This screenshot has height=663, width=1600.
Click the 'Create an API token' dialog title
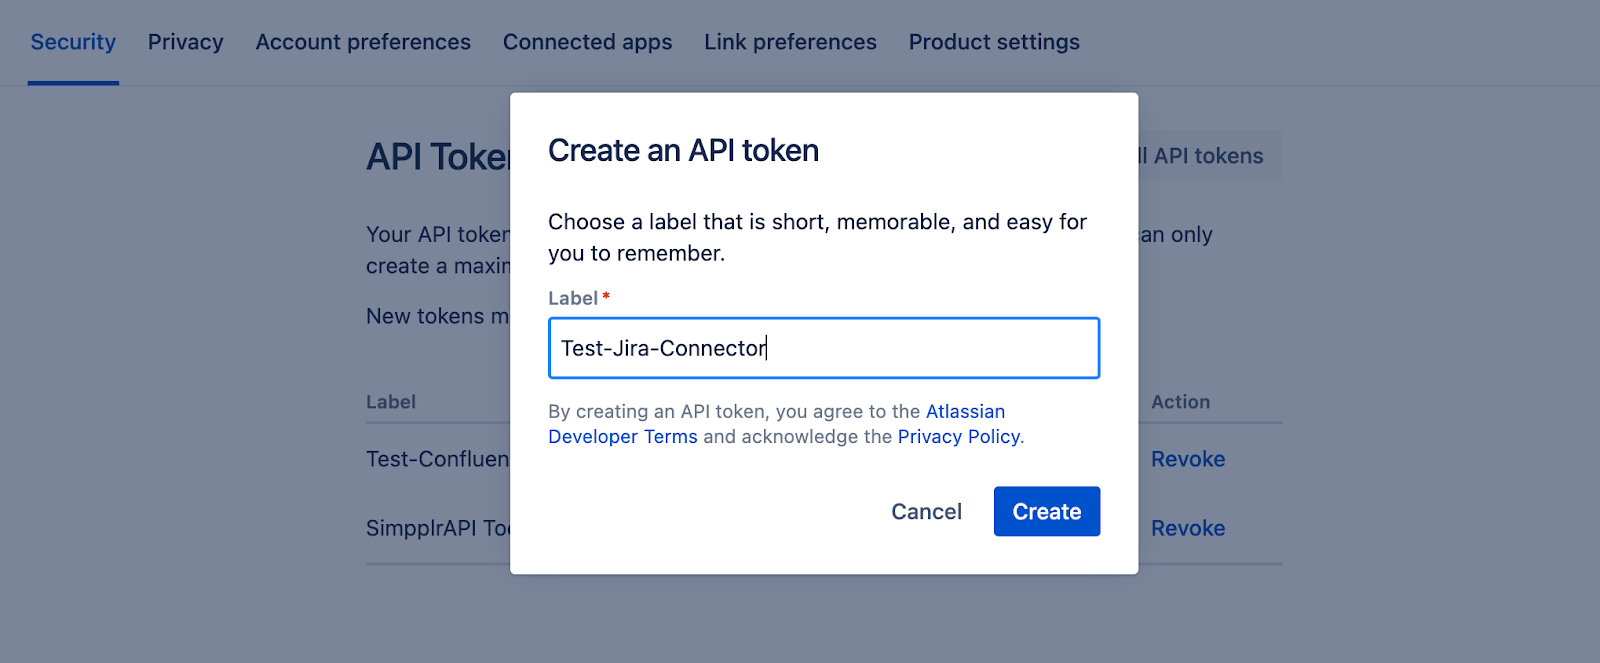(x=683, y=151)
